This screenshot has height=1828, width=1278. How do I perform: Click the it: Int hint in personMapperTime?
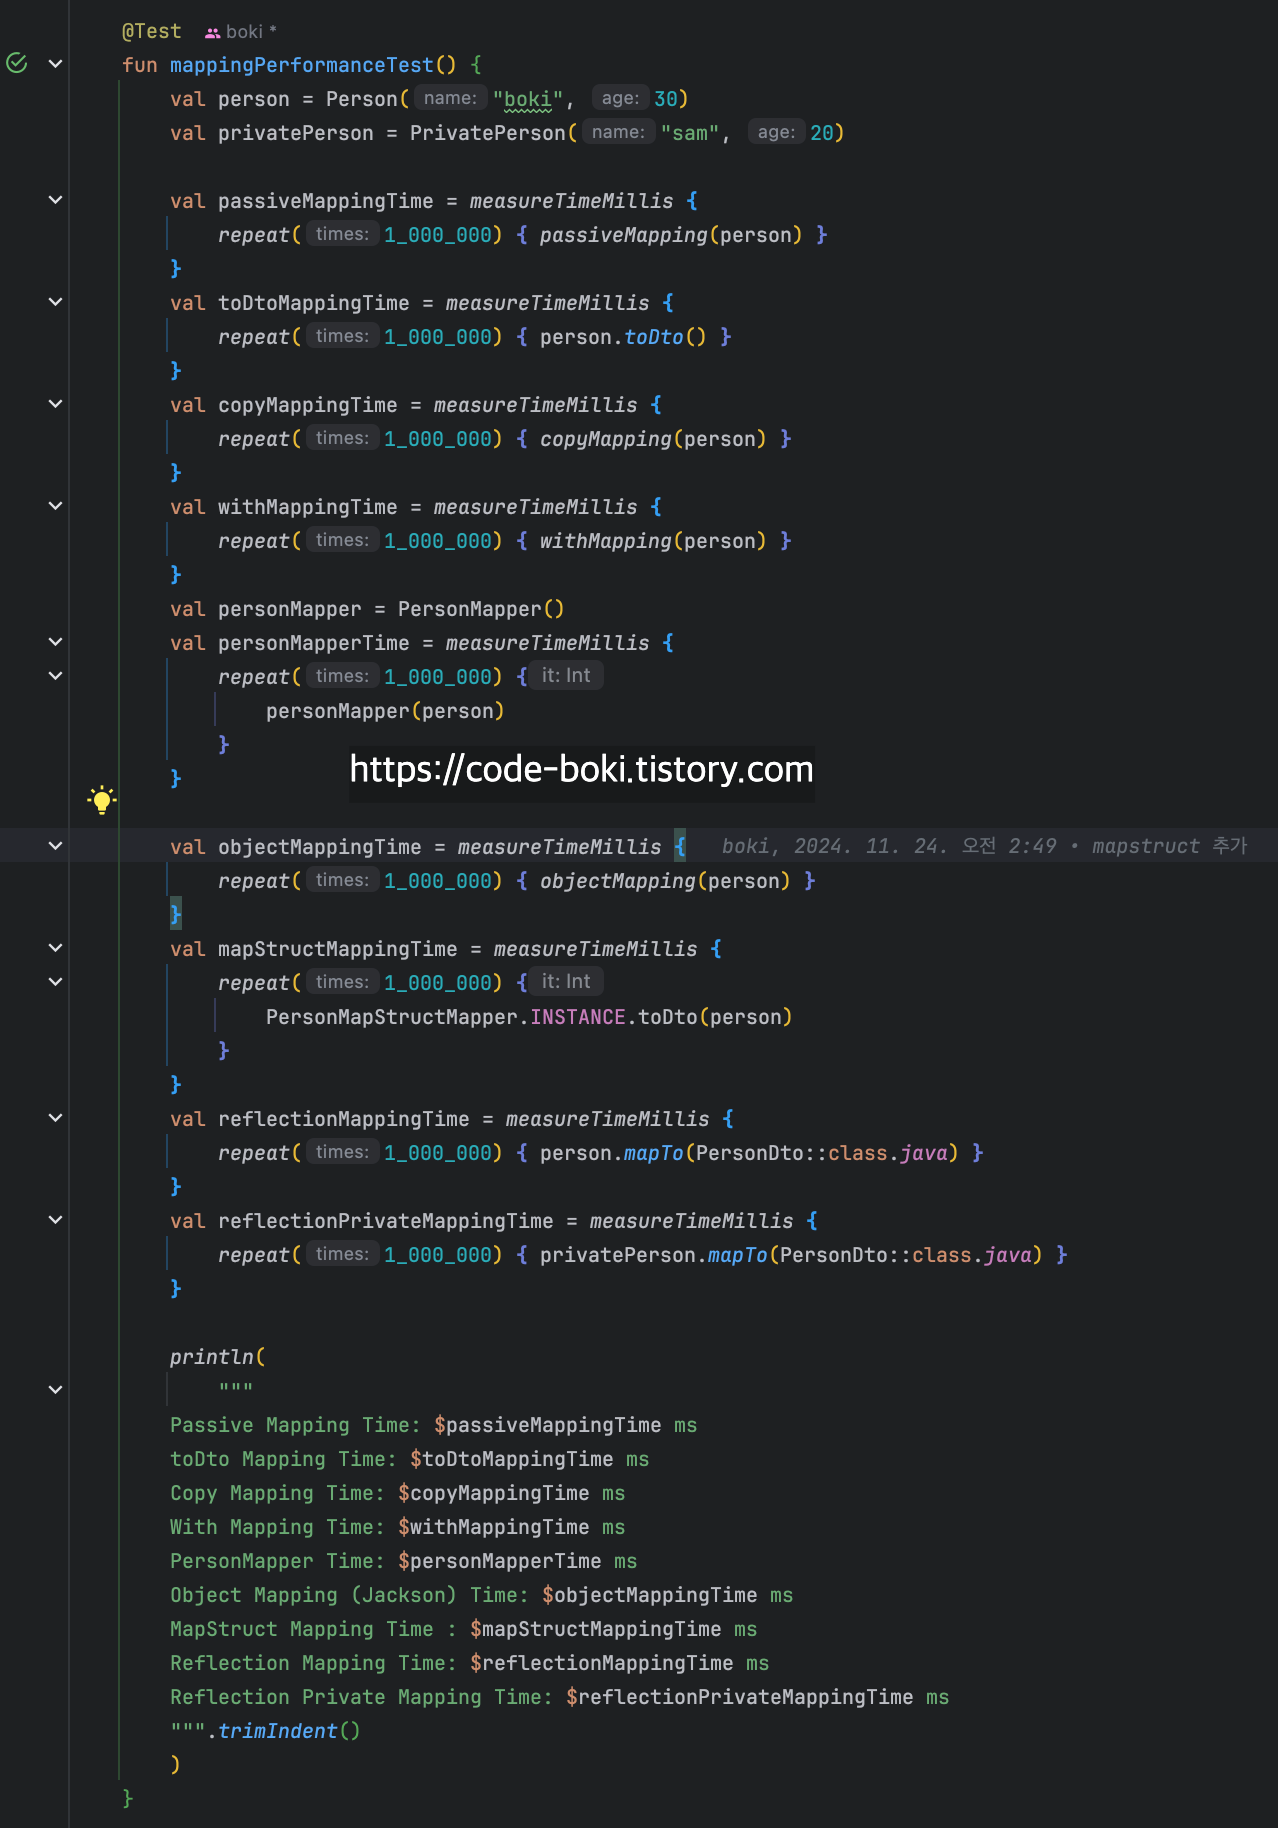click(x=566, y=676)
